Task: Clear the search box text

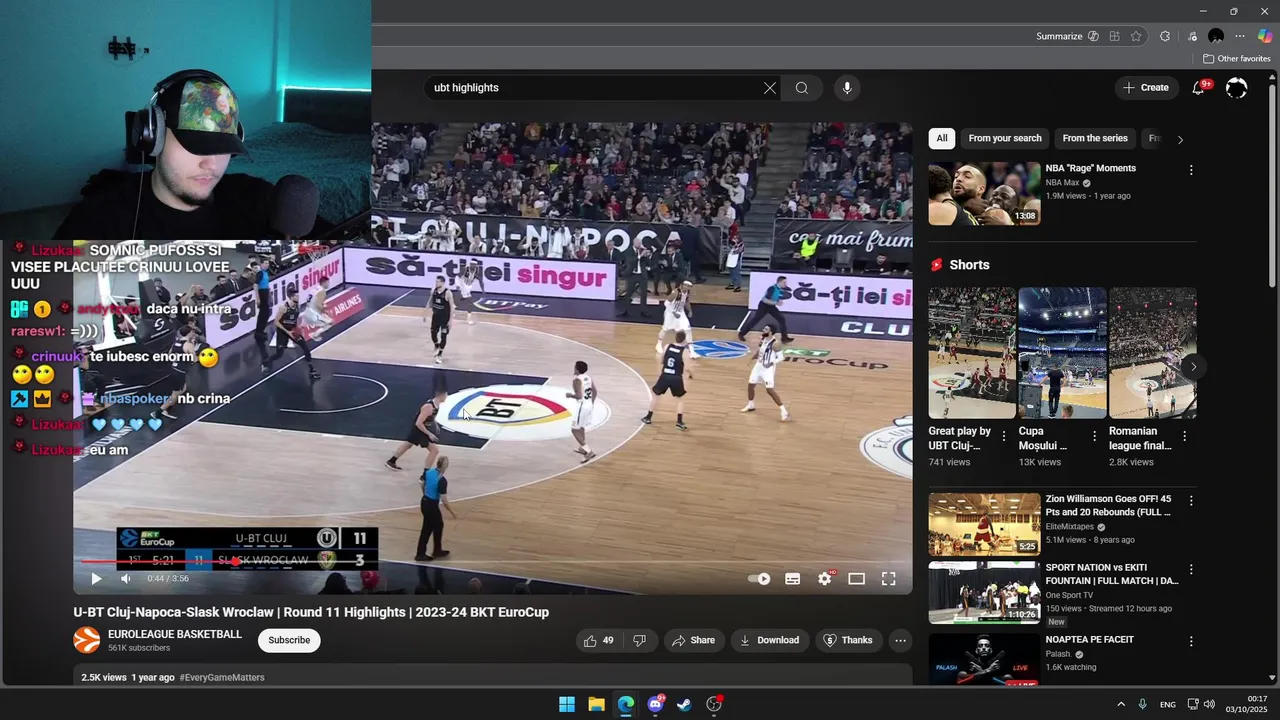Action: coord(769,88)
